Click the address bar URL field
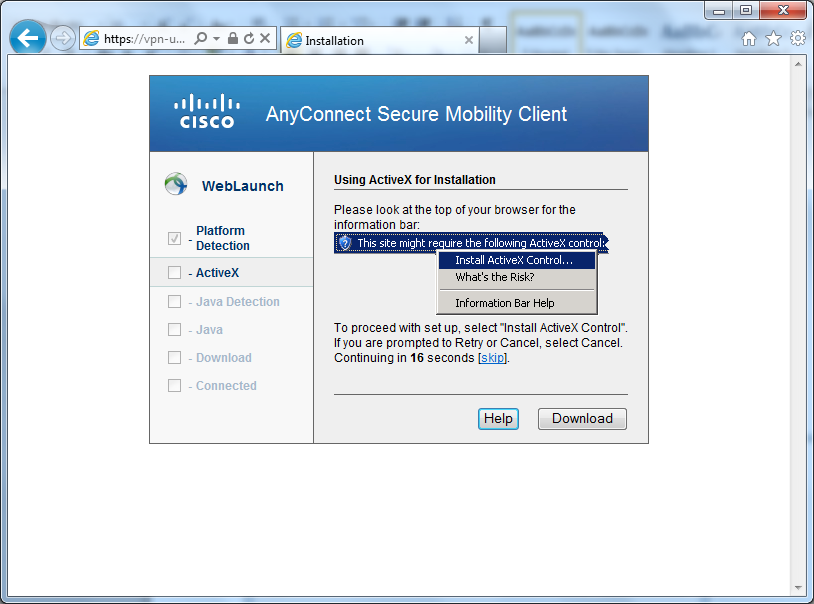This screenshot has width=814, height=604. (144, 39)
